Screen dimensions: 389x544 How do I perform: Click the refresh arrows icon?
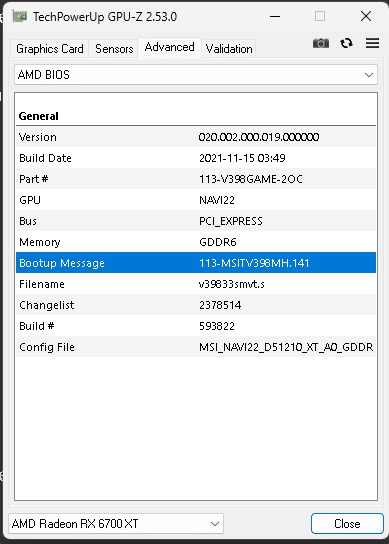click(346, 43)
